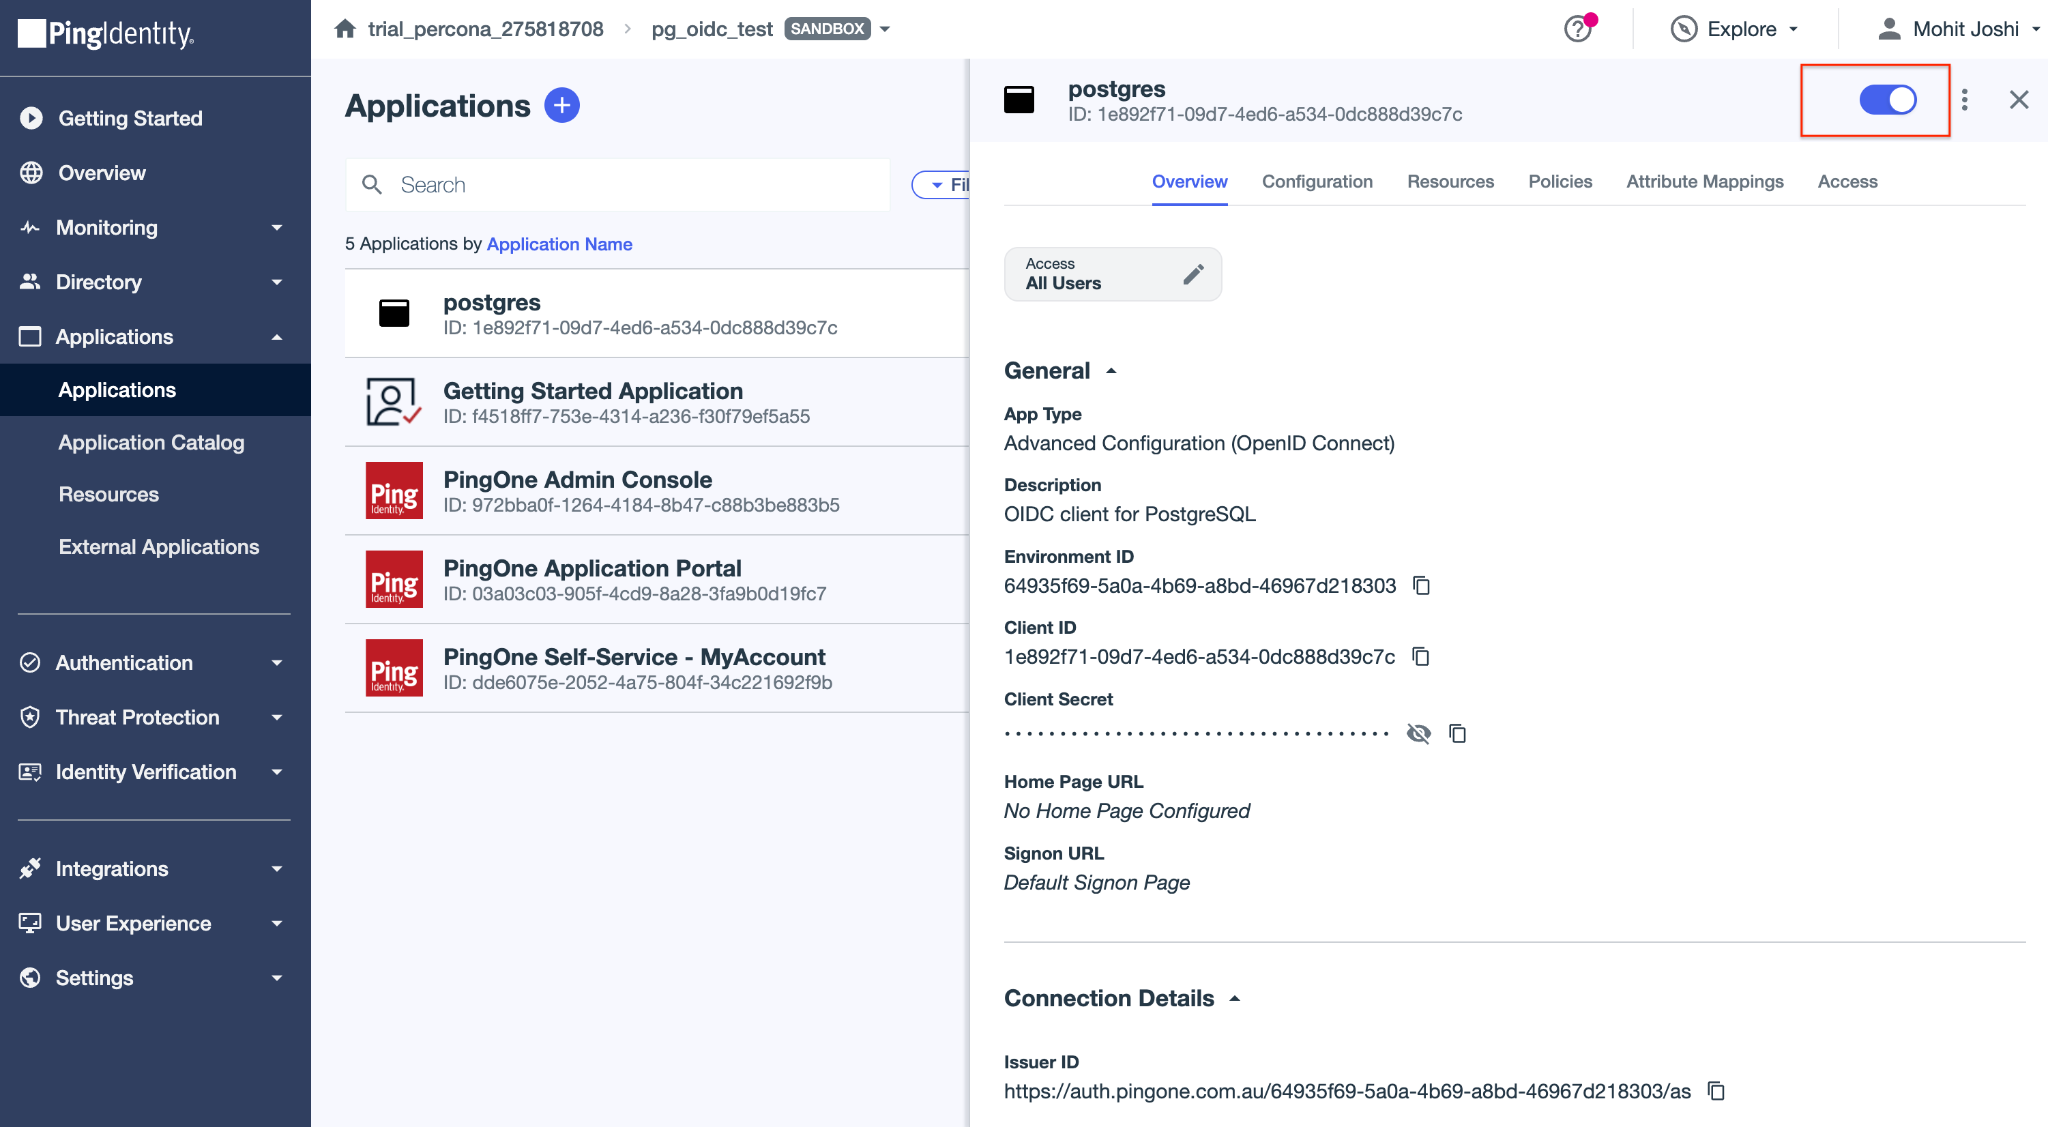Copy the Issuer ID URL
The width and height of the screenshot is (2048, 1127).
1716,1091
